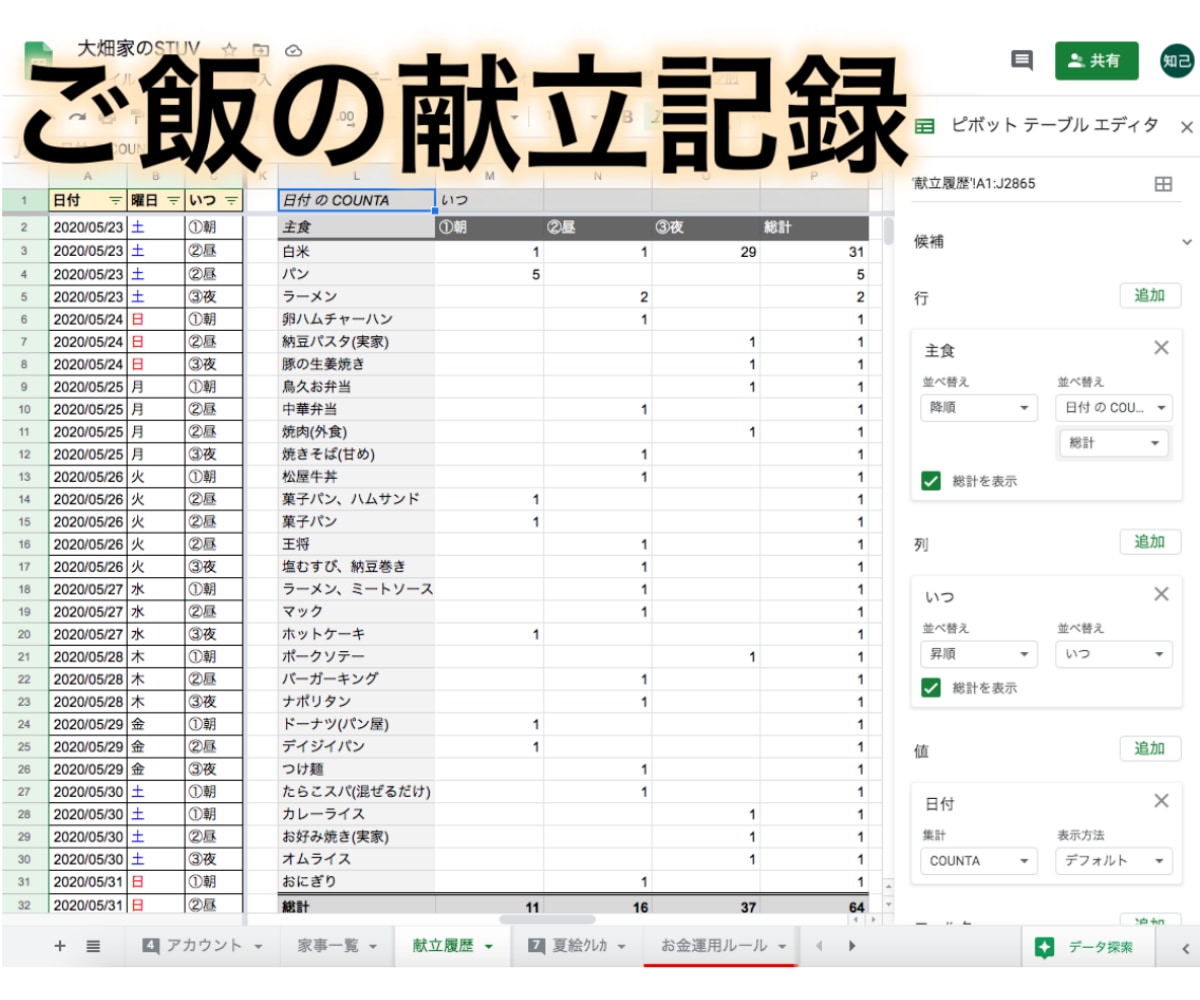Open the 降順 sort order dropdown

[x=980, y=408]
